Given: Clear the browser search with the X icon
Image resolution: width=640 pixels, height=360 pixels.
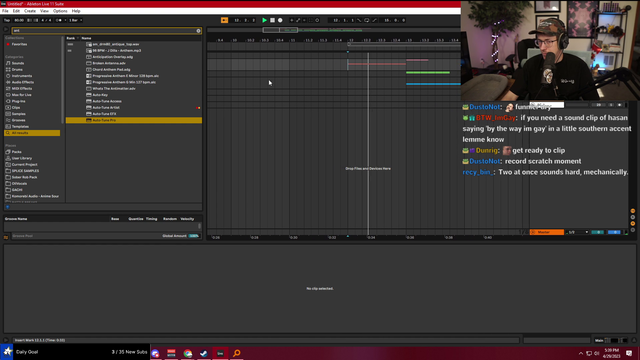Looking at the screenshot, I should click(198, 31).
